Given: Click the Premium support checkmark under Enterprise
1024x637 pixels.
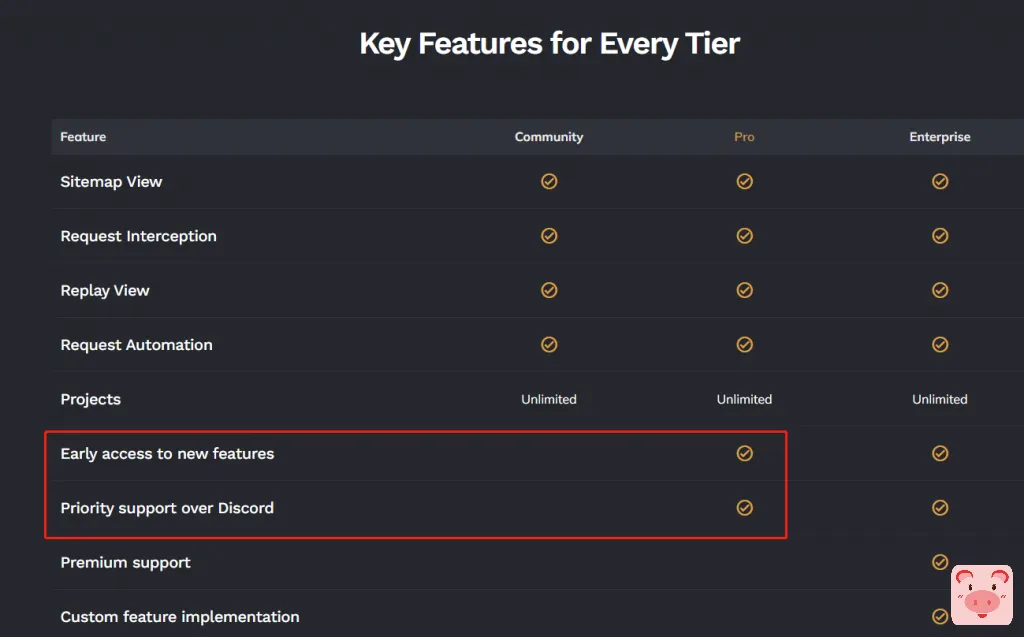Looking at the screenshot, I should pos(940,562).
